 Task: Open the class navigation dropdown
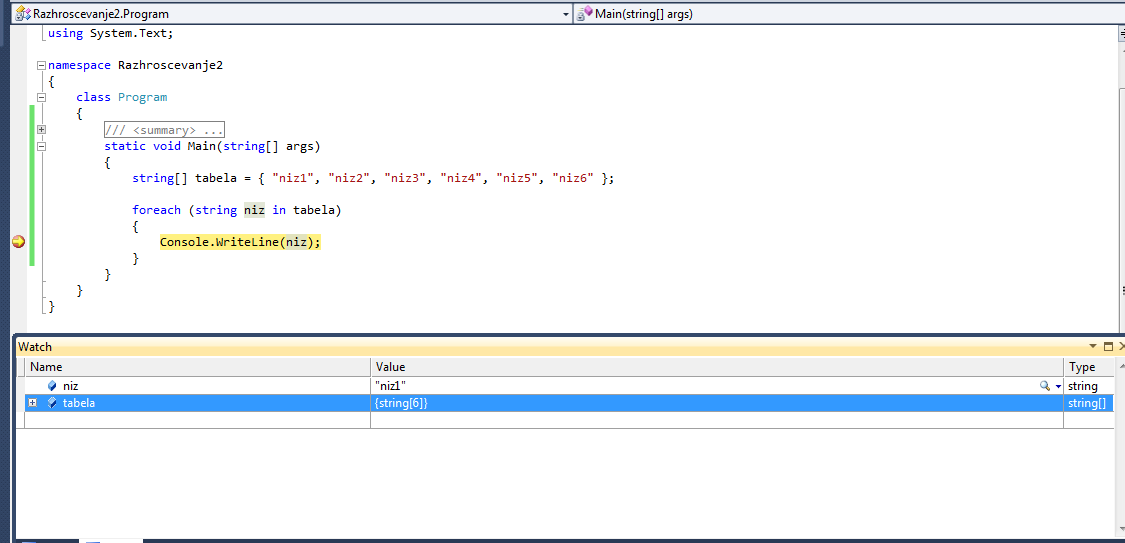[x=565, y=14]
